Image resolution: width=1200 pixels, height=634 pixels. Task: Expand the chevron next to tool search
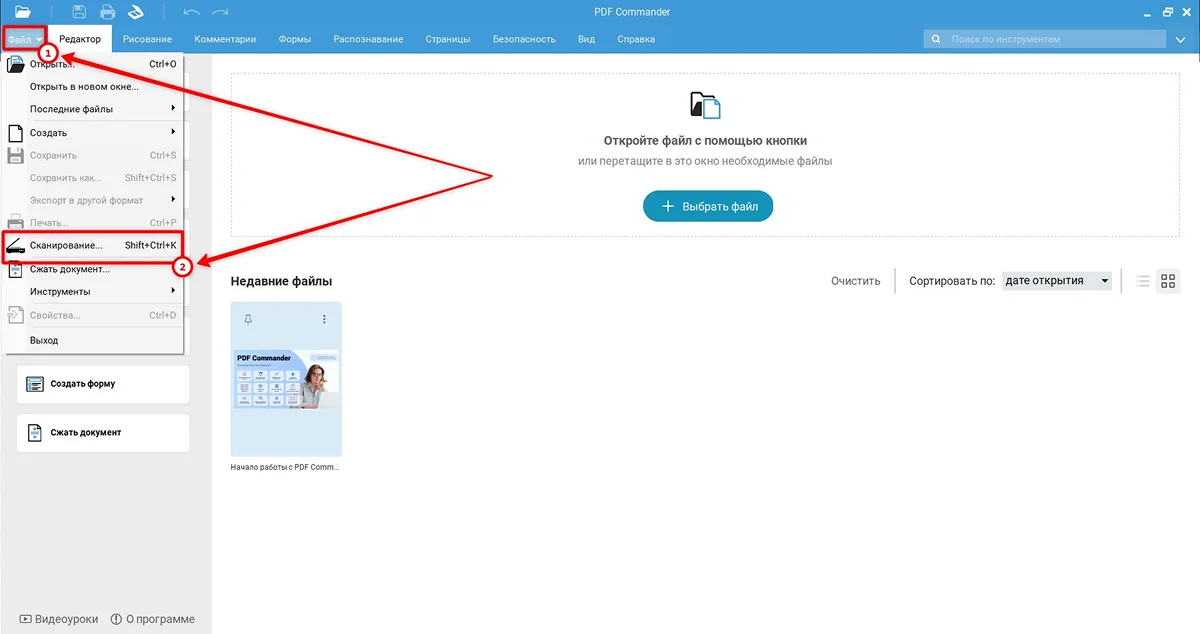(1180, 39)
